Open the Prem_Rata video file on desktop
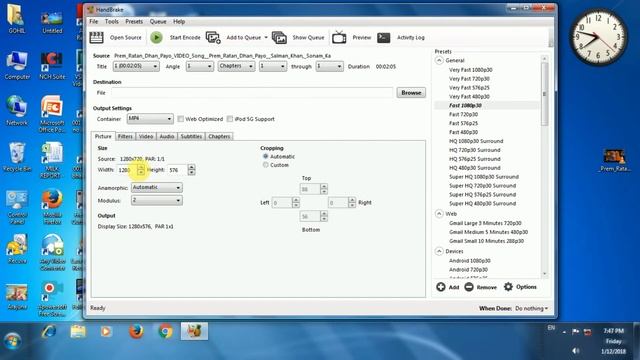This screenshot has height=360, width=640. (x=614, y=160)
